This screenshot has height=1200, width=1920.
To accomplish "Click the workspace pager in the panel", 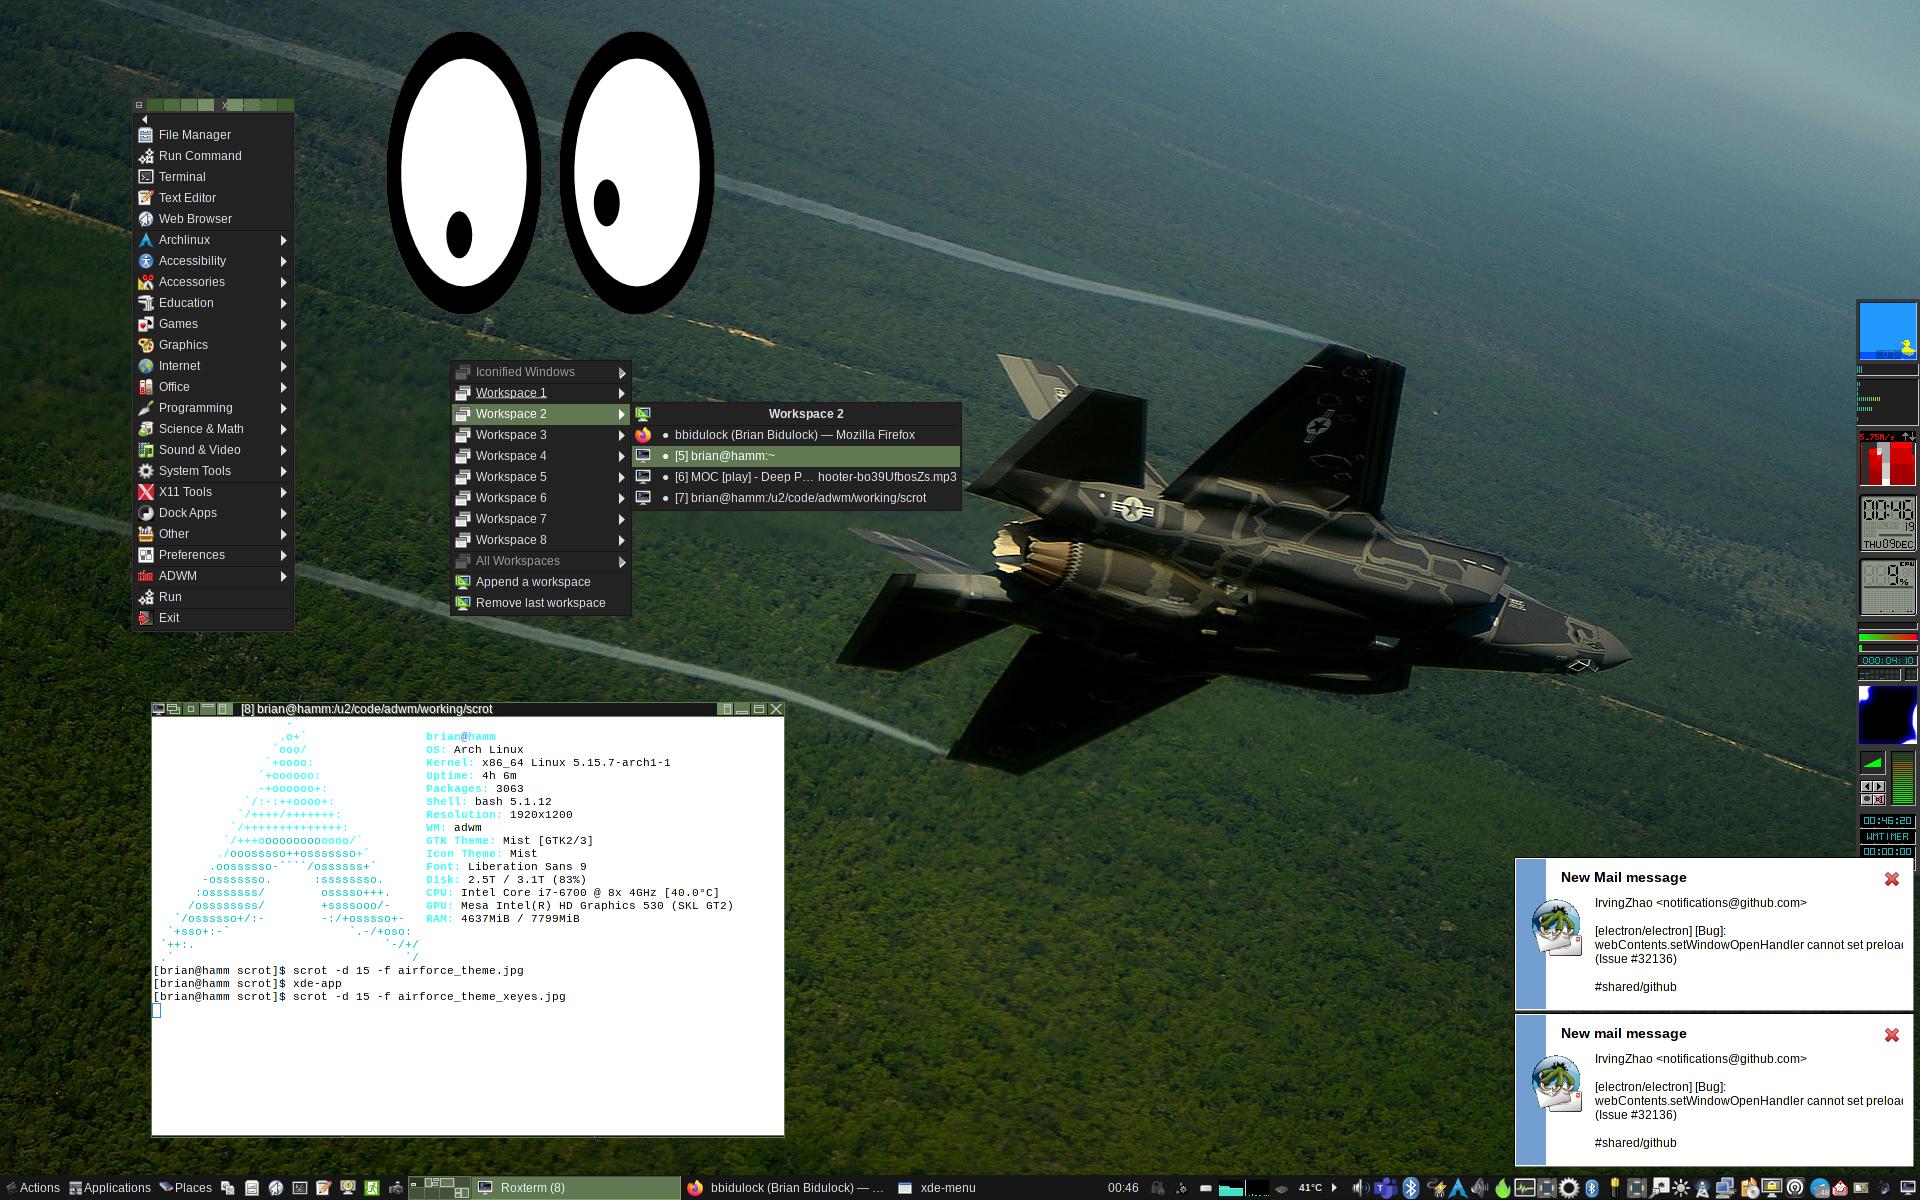I will click(x=439, y=1188).
